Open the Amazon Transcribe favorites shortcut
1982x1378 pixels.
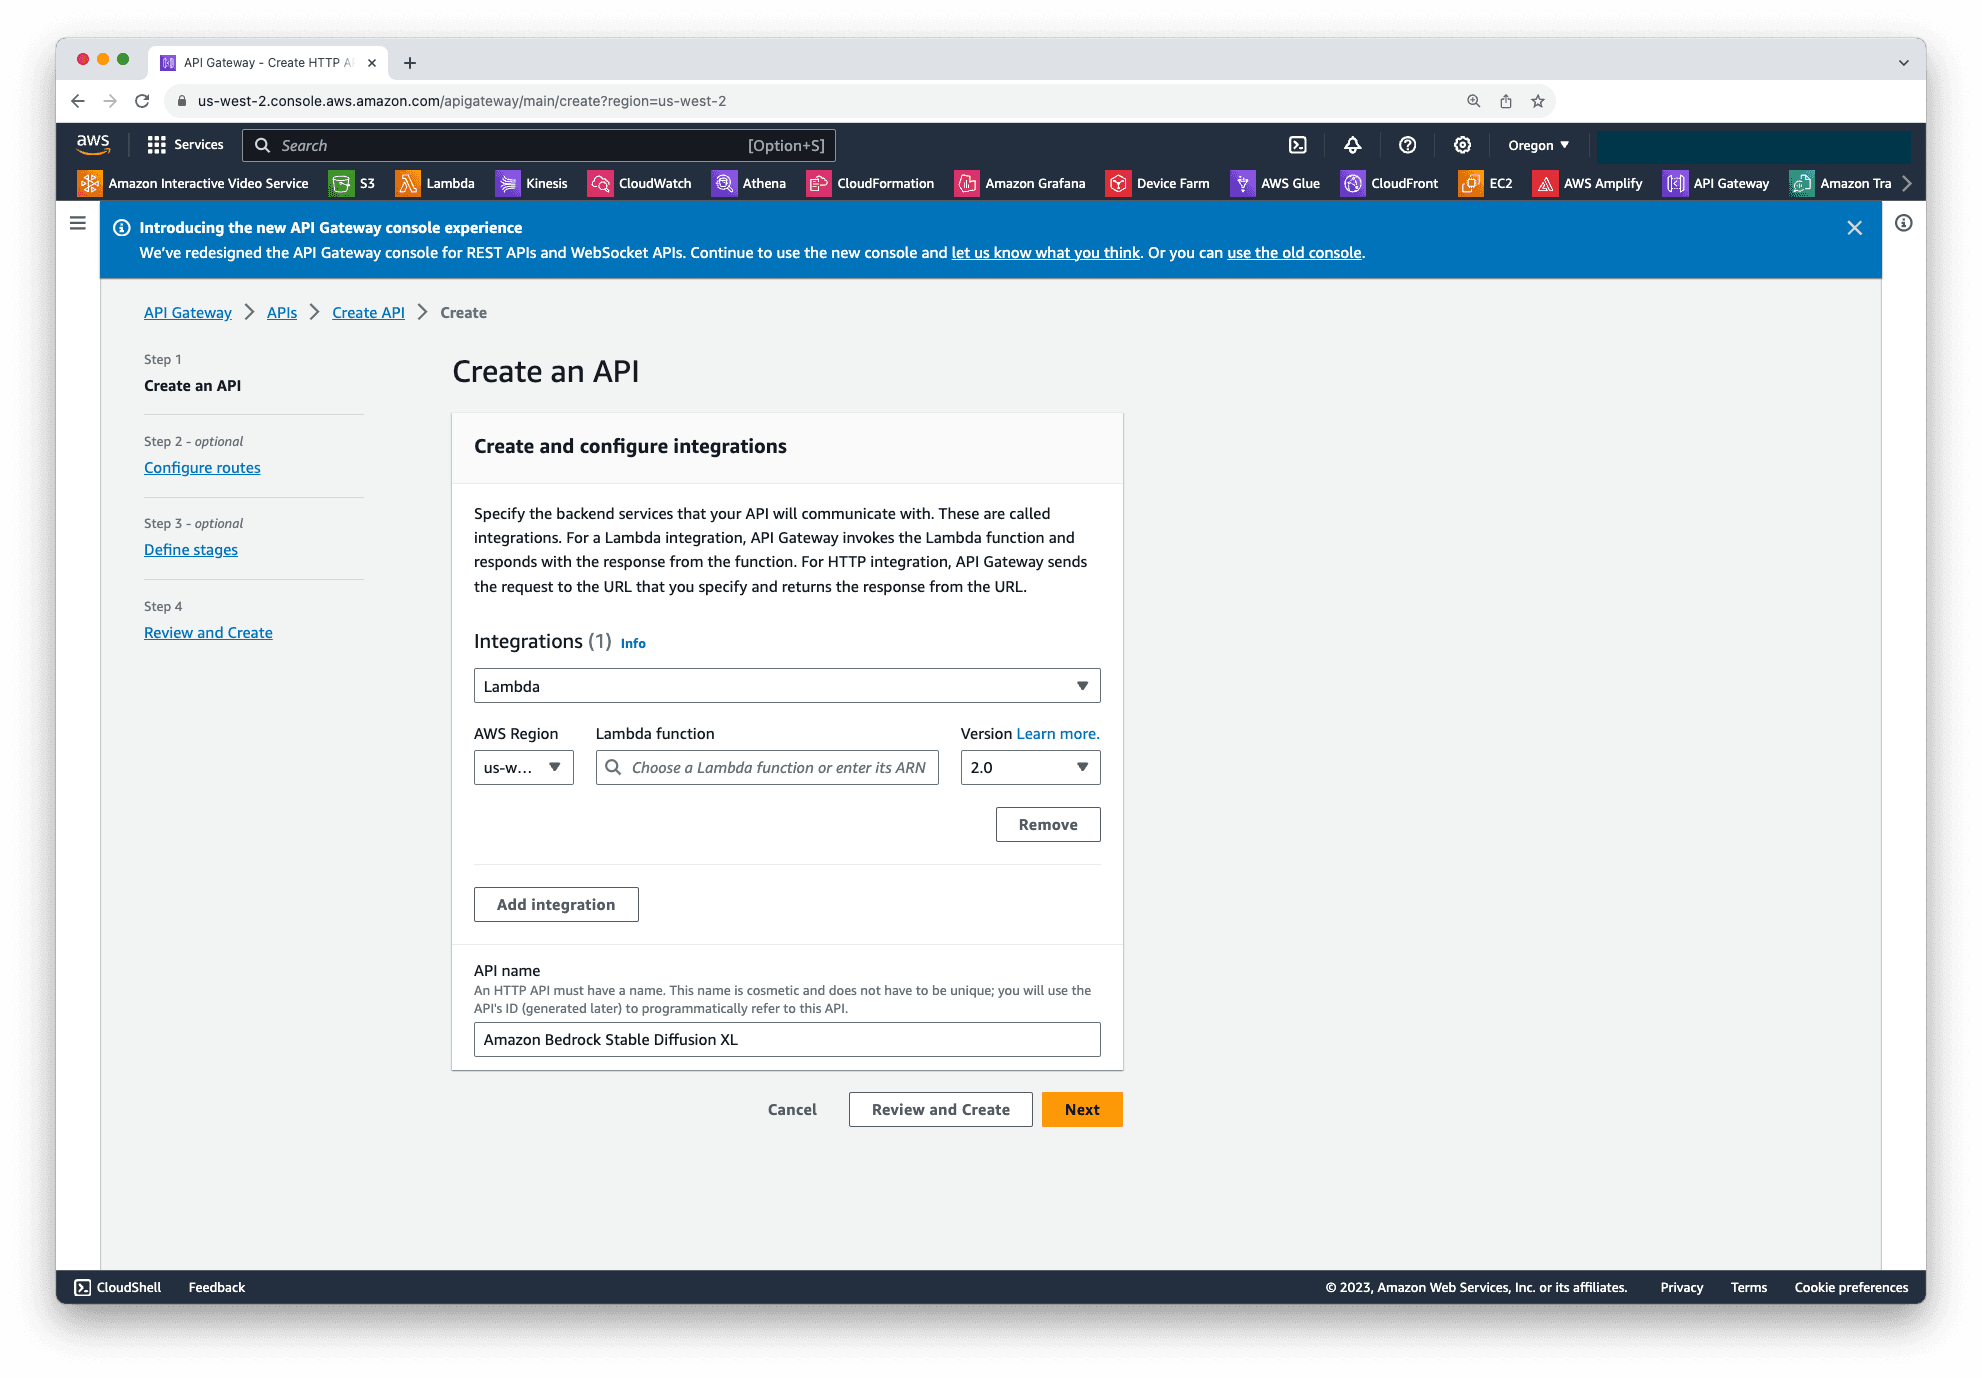(1841, 183)
